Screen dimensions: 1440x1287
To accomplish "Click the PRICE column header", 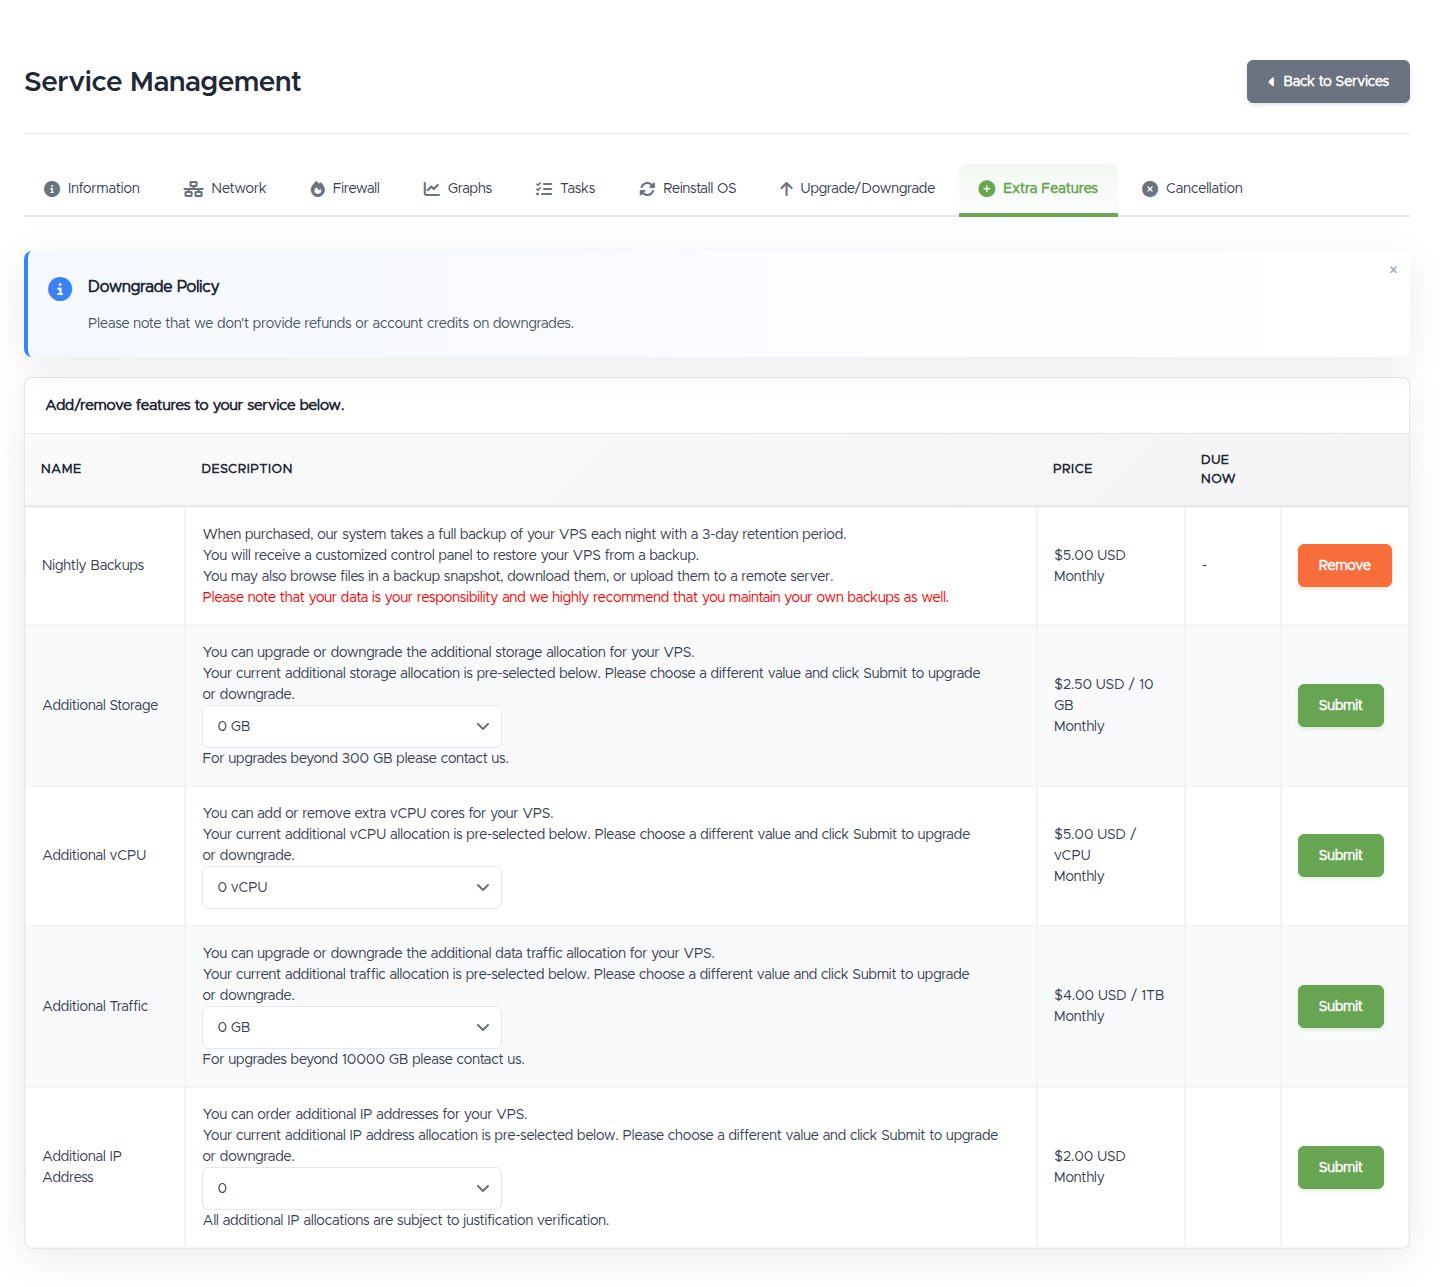I will click(1072, 469).
